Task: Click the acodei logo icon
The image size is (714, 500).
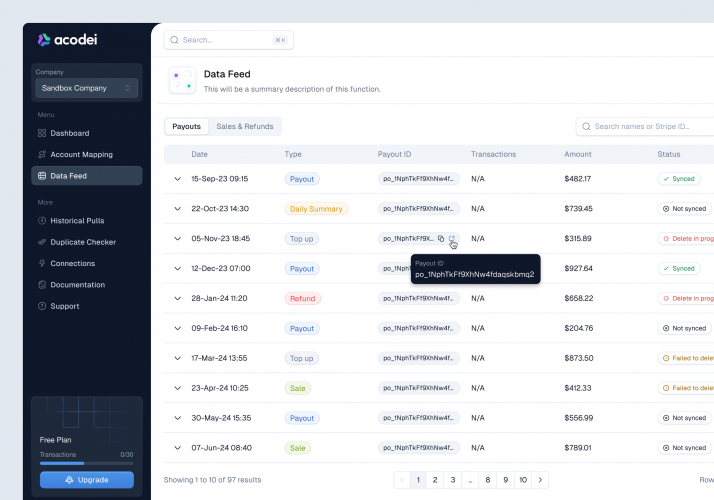Action: 44,40
